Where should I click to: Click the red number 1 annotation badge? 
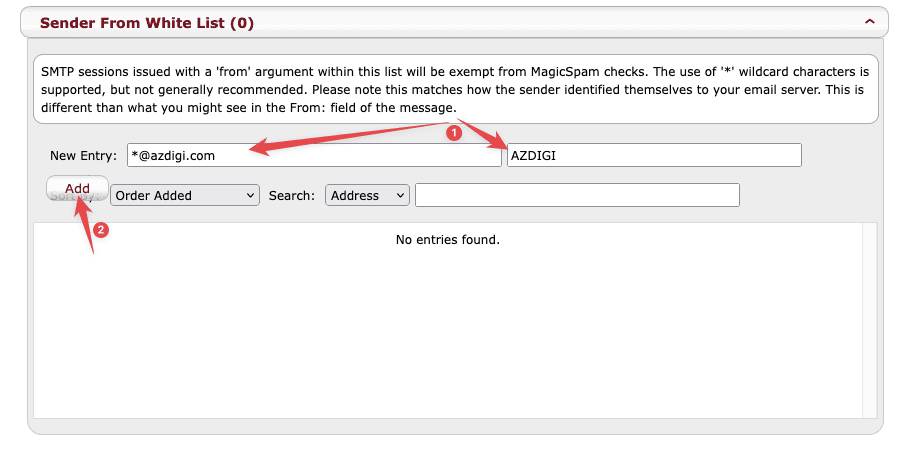452,132
